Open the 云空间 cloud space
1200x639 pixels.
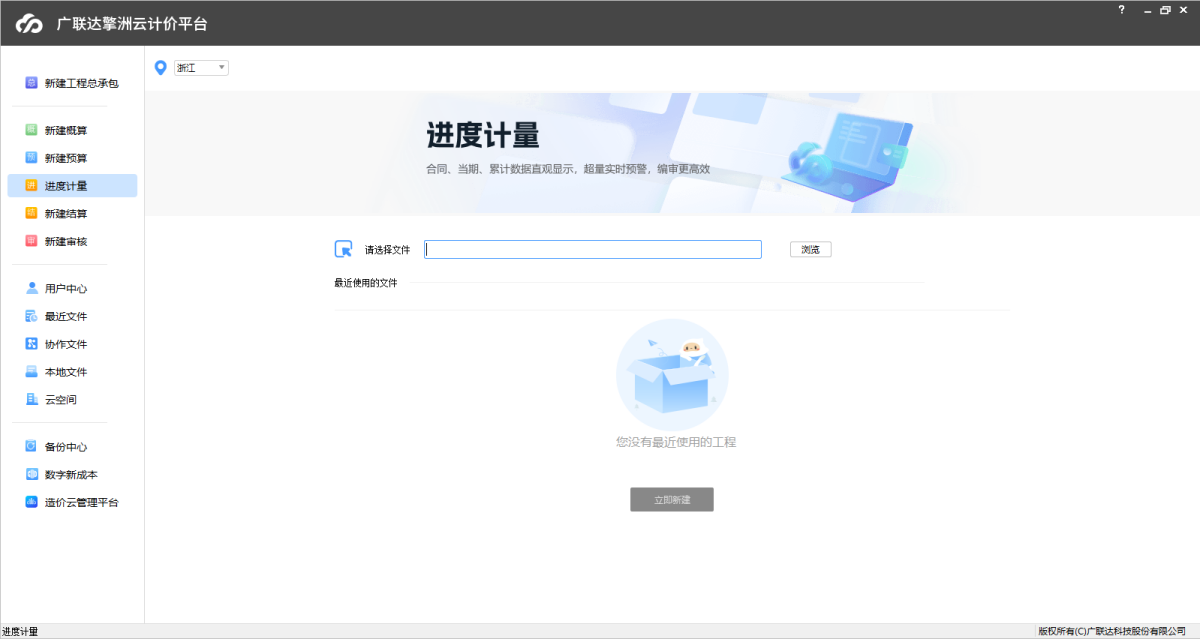[60, 399]
